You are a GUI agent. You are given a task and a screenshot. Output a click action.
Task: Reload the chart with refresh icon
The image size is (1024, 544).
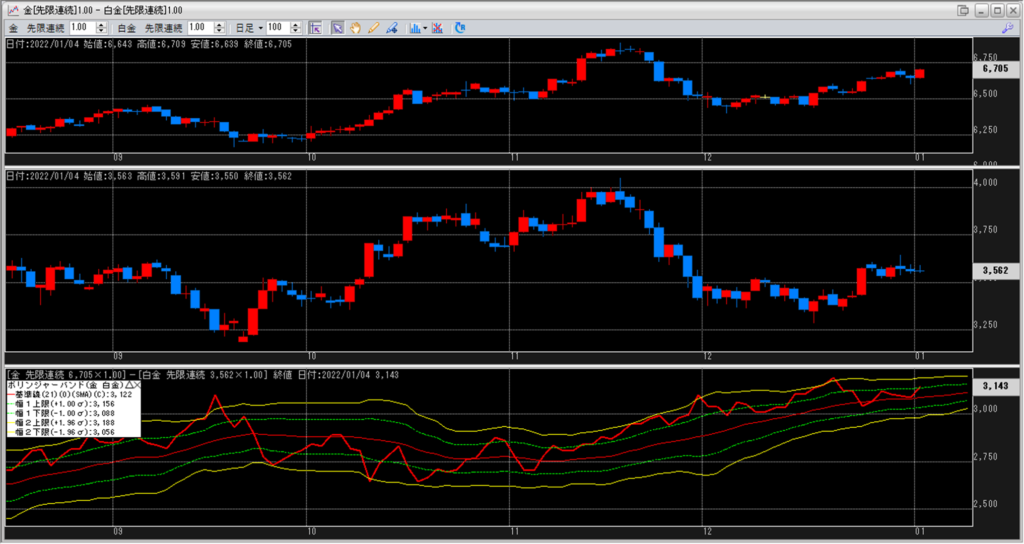click(459, 27)
